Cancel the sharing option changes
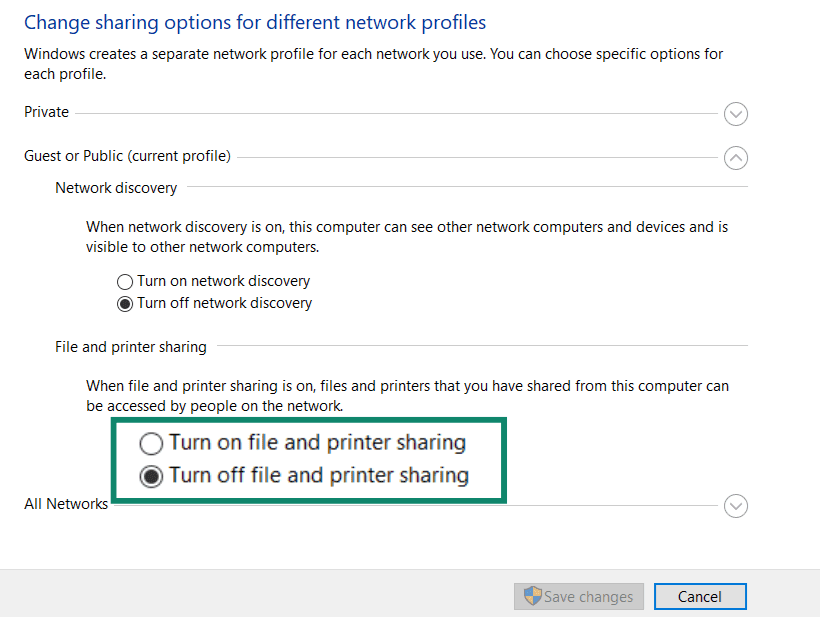This screenshot has width=820, height=617. (699, 596)
